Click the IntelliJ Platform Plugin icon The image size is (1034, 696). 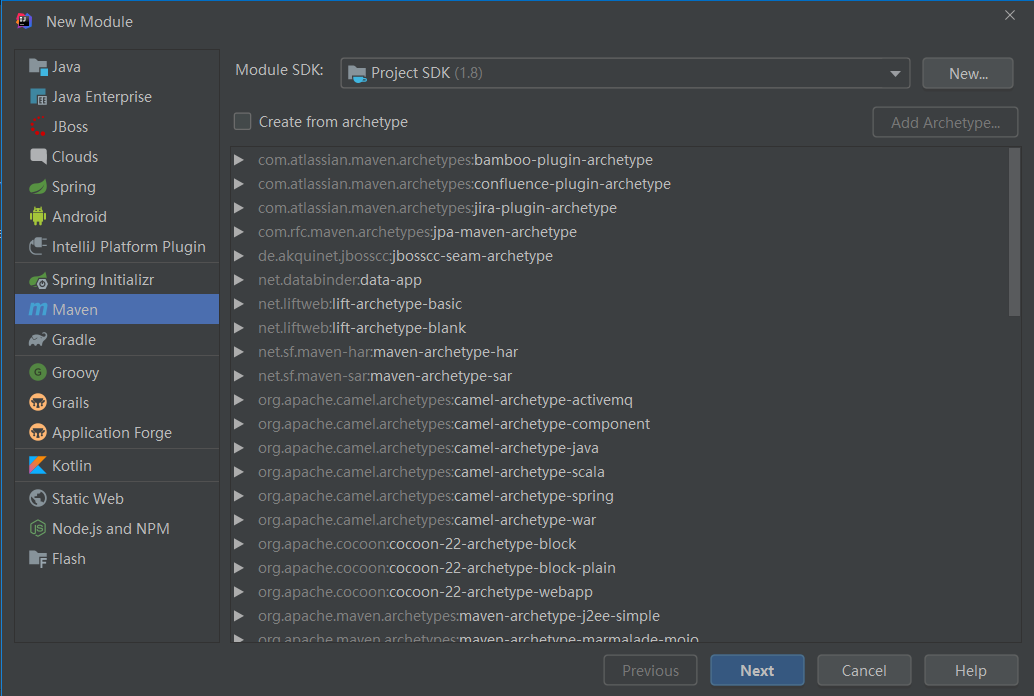[x=38, y=247]
